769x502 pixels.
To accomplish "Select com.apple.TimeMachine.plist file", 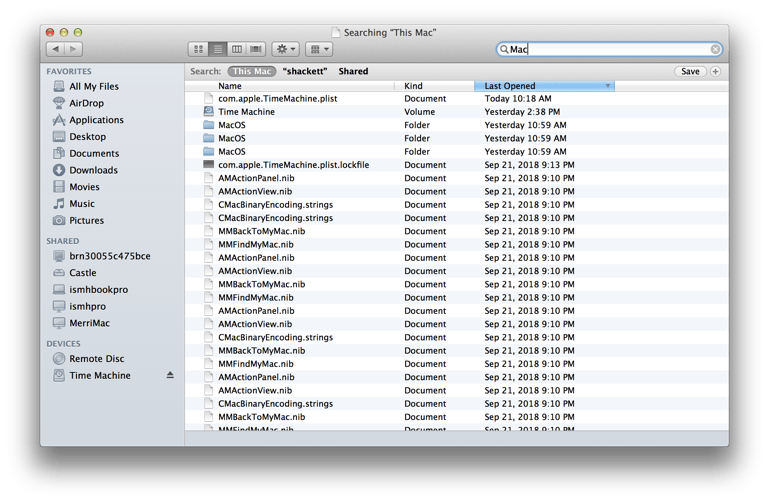I will (x=456, y=99).
